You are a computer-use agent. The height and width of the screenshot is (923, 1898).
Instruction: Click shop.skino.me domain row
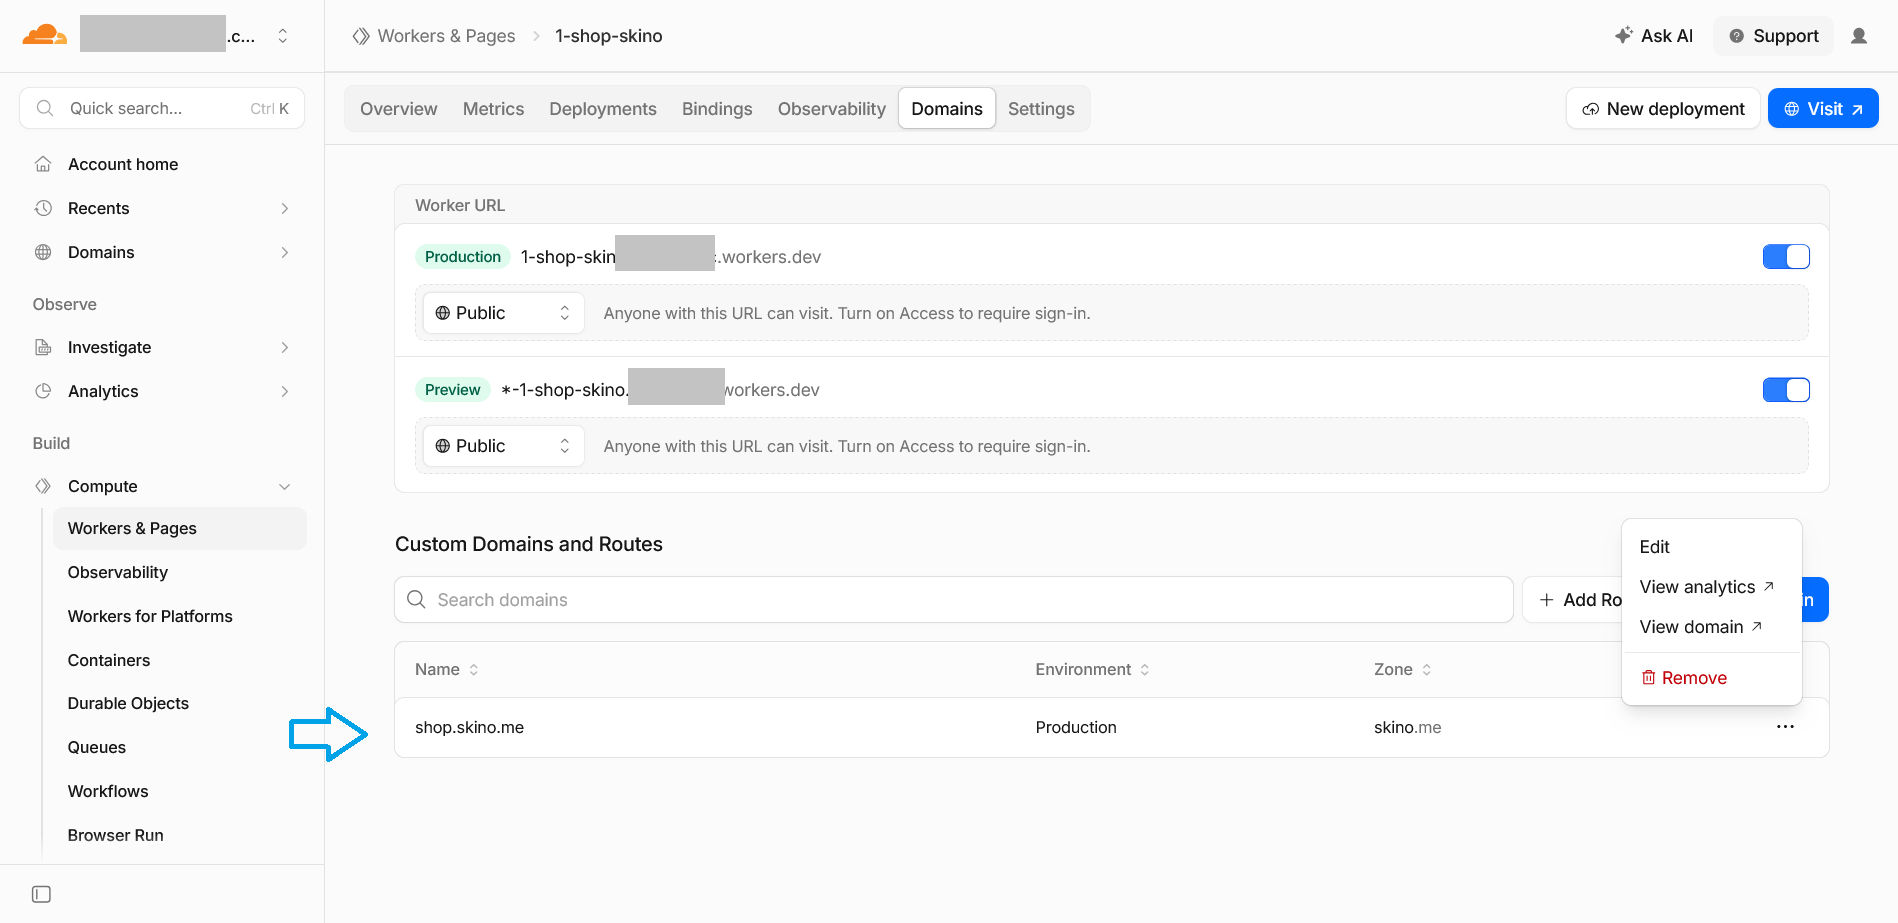pyautogui.click(x=1112, y=727)
